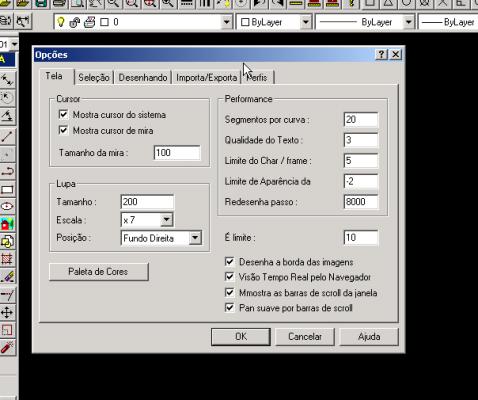Toggle Mostra cursor de mira checkbox

click(63, 130)
